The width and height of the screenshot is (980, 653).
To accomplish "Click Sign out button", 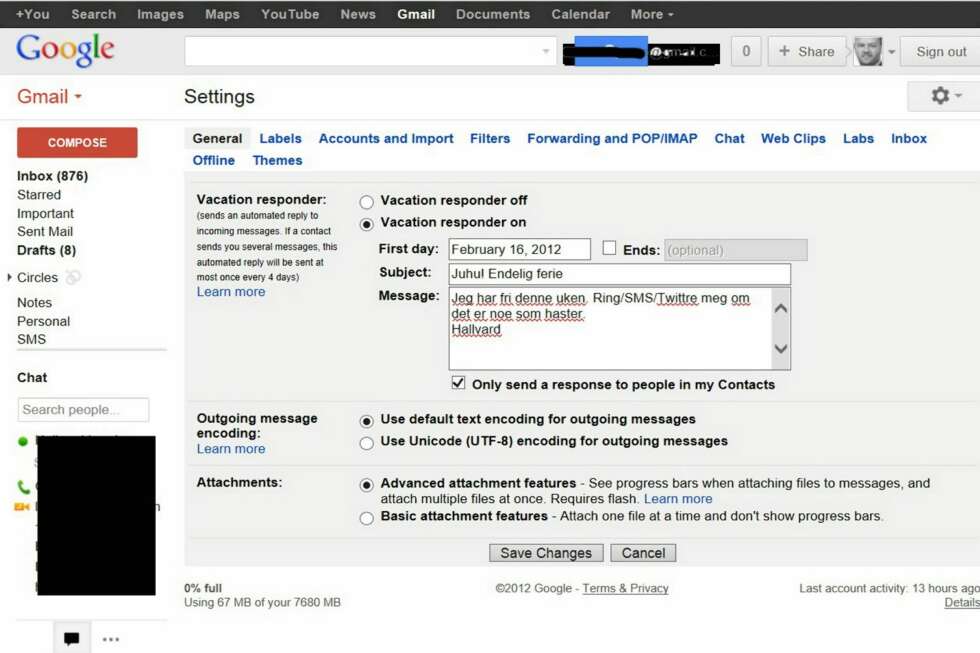I will coord(940,51).
